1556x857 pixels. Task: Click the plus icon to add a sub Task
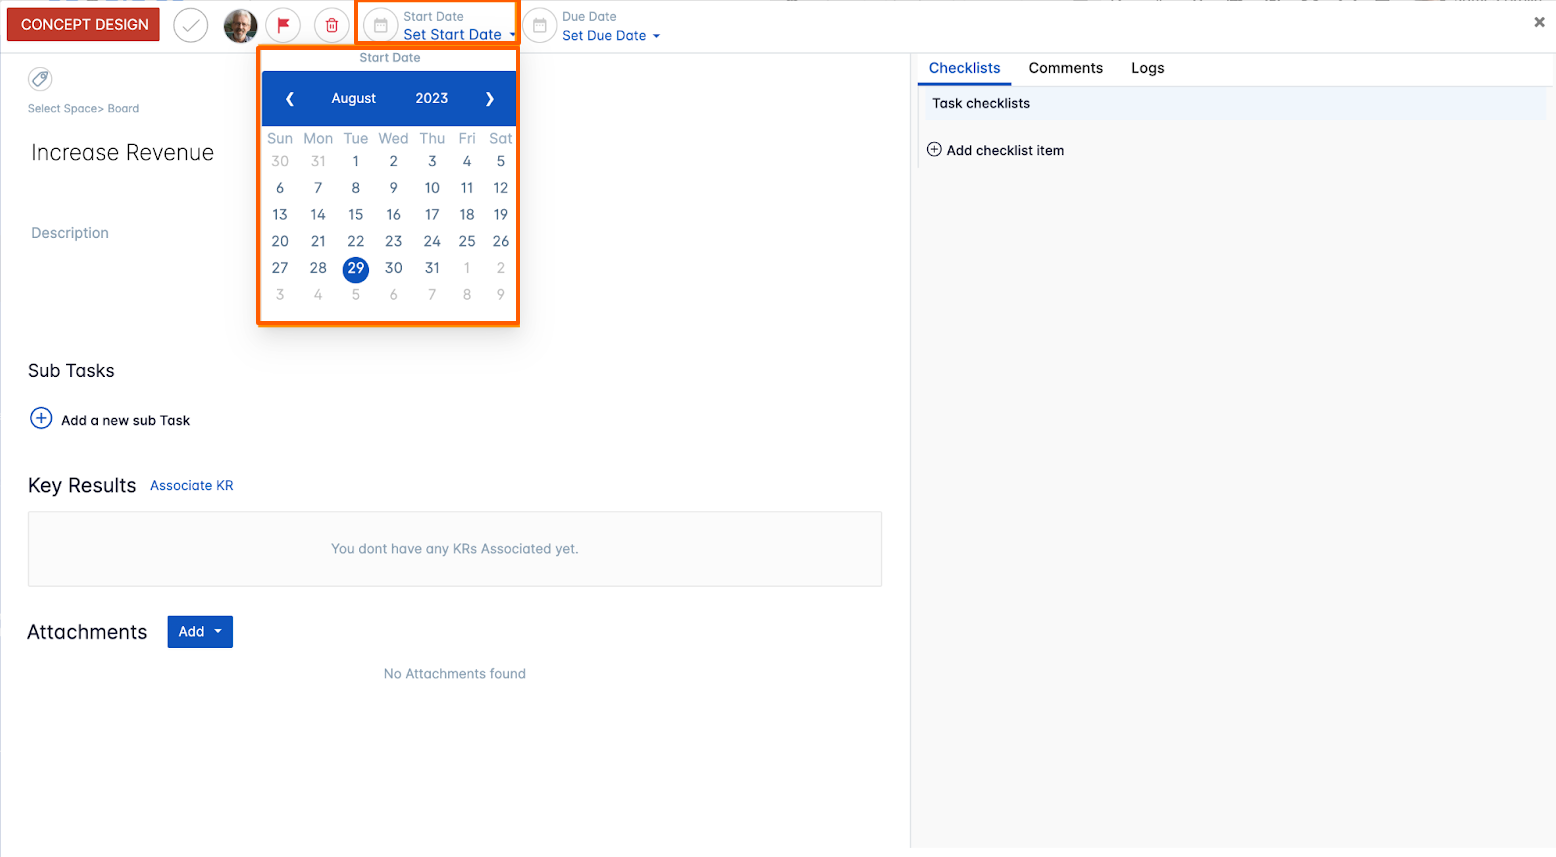click(x=40, y=418)
